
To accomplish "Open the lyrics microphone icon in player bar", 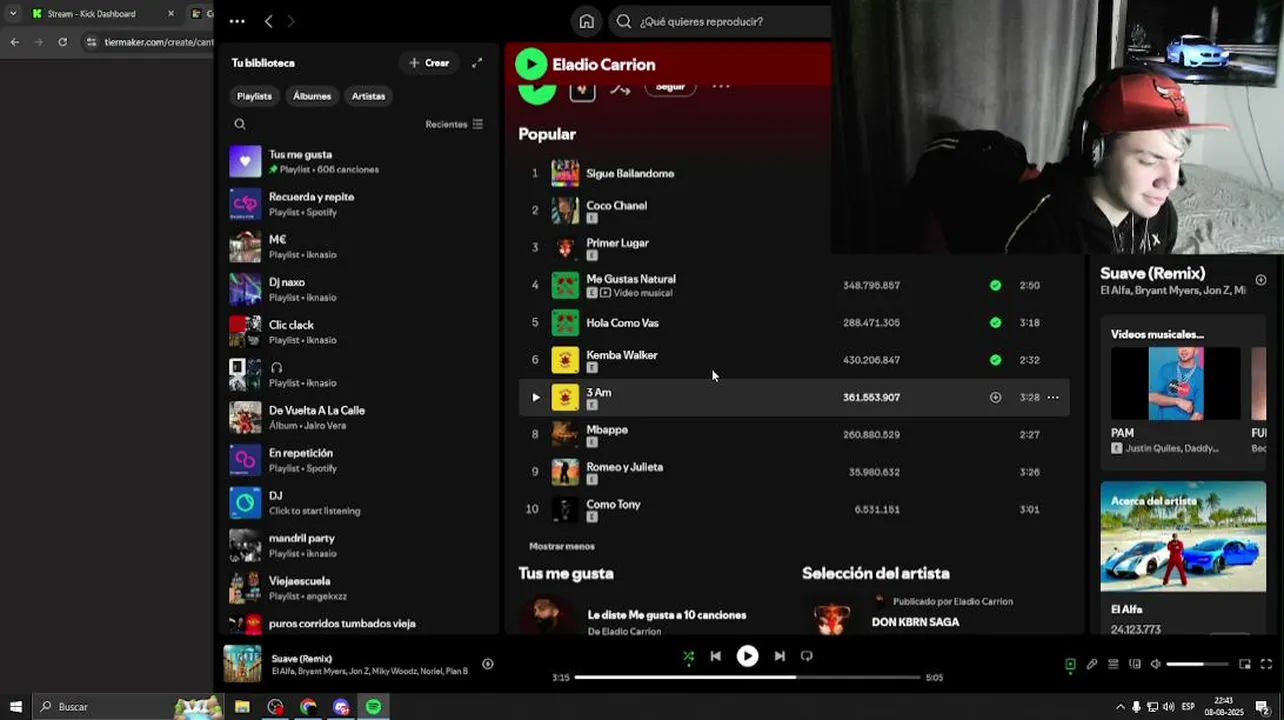I will pyautogui.click(x=1092, y=664).
